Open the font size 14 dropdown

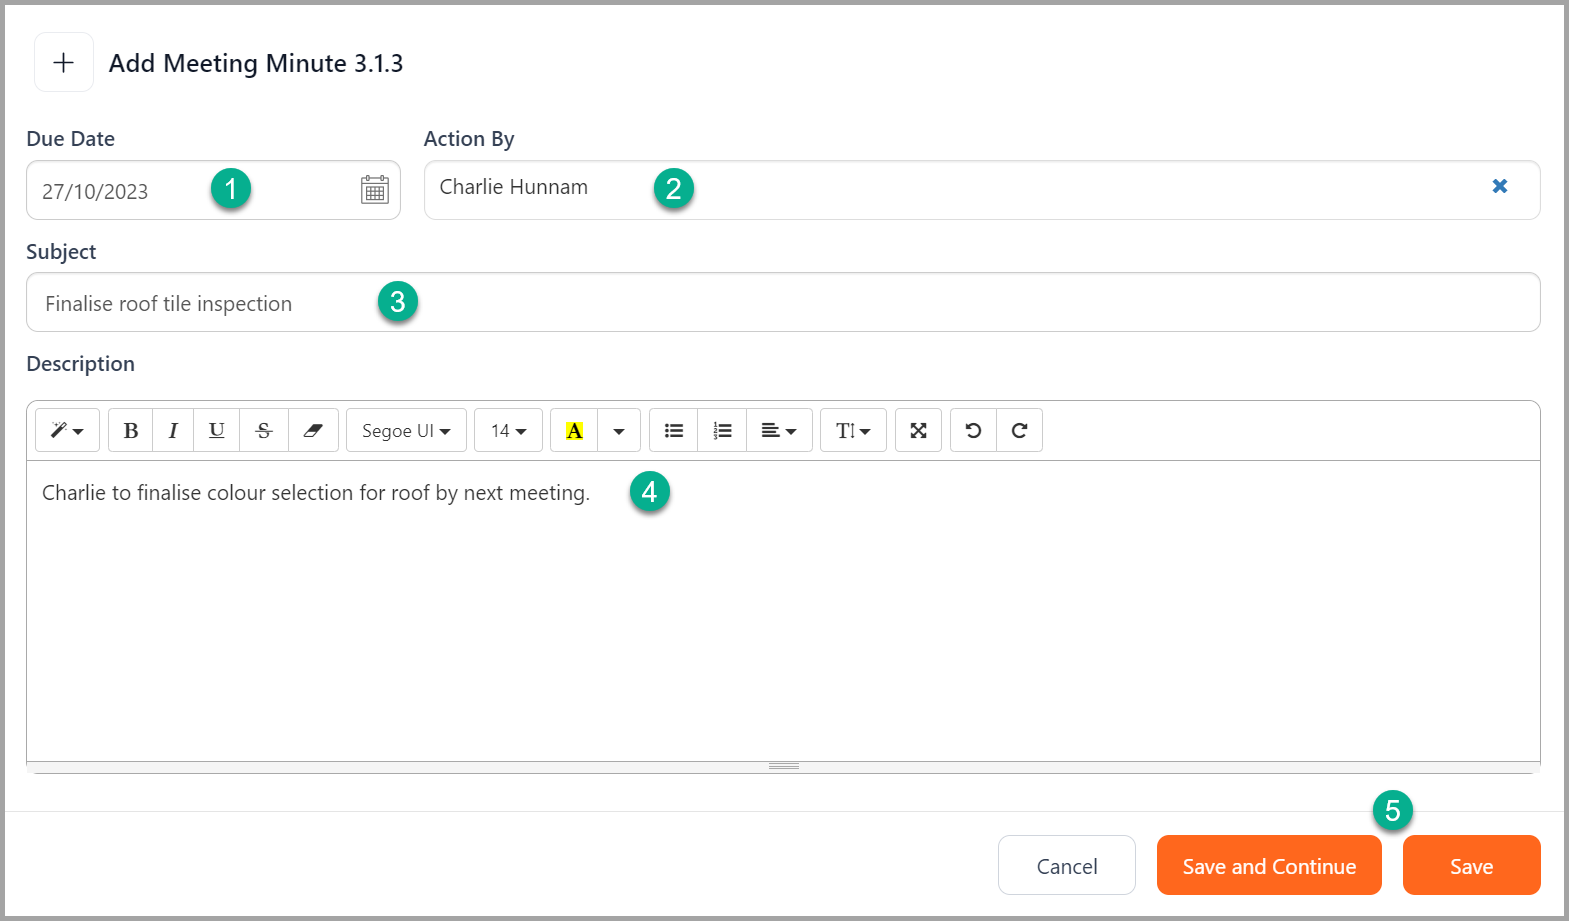point(508,430)
